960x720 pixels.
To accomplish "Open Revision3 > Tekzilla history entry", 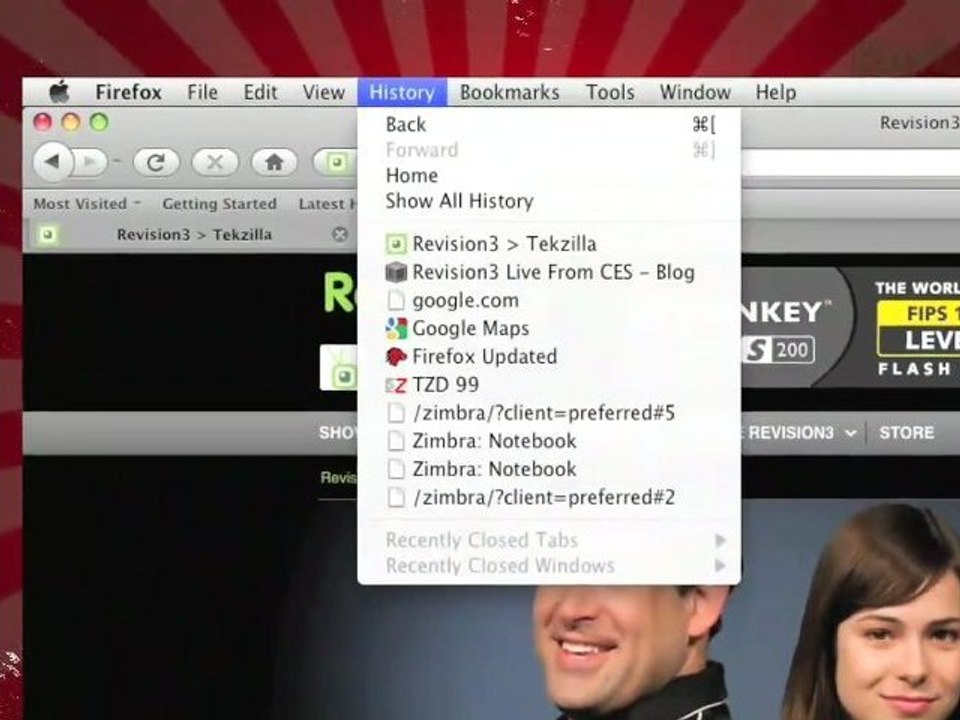I will click(x=549, y=244).
